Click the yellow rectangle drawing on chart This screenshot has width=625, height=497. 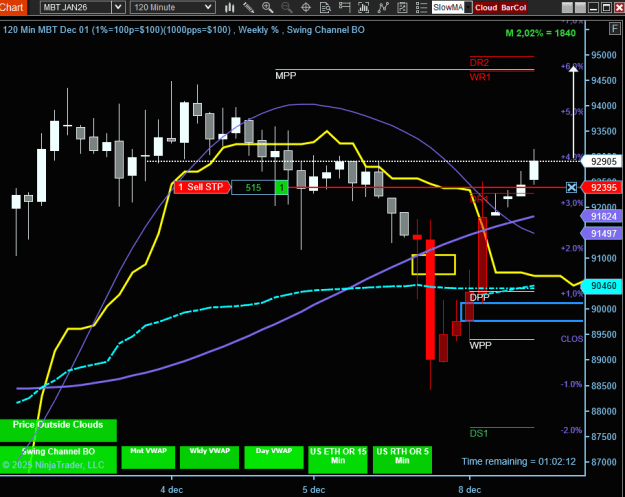click(x=434, y=265)
